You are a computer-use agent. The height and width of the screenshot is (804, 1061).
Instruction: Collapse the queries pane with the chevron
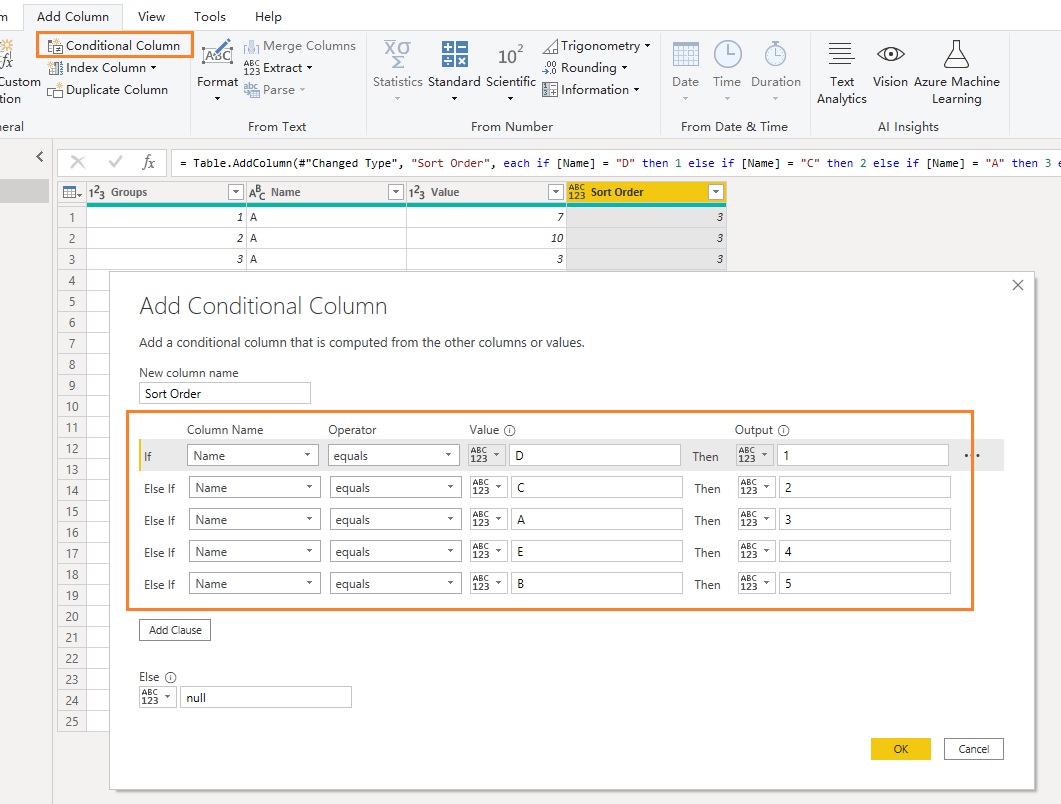(x=40, y=157)
